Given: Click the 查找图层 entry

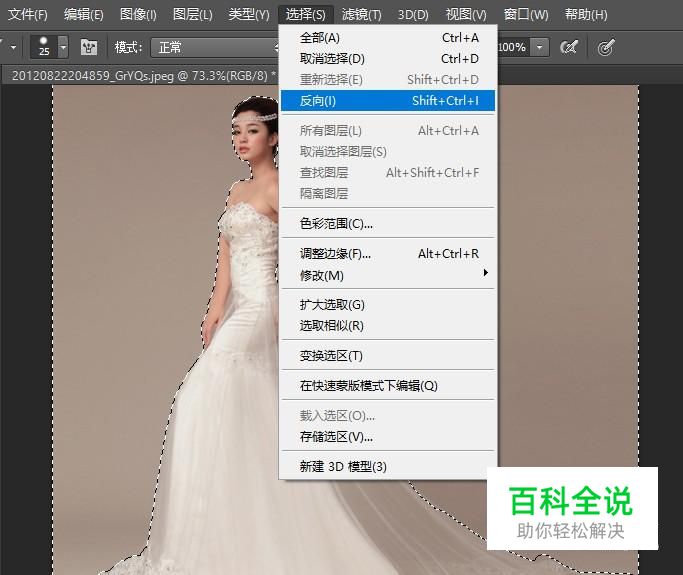Looking at the screenshot, I should coord(388,172).
